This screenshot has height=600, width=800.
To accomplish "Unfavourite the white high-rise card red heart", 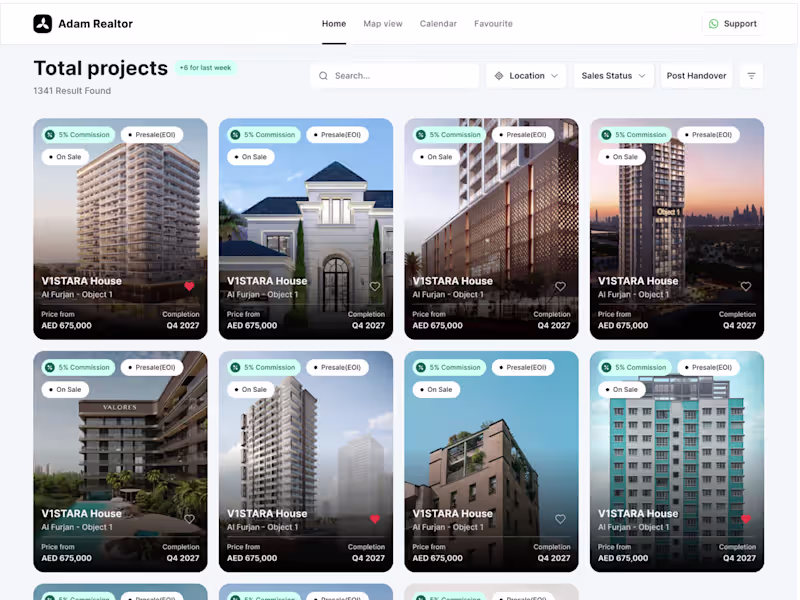I will pos(189,286).
